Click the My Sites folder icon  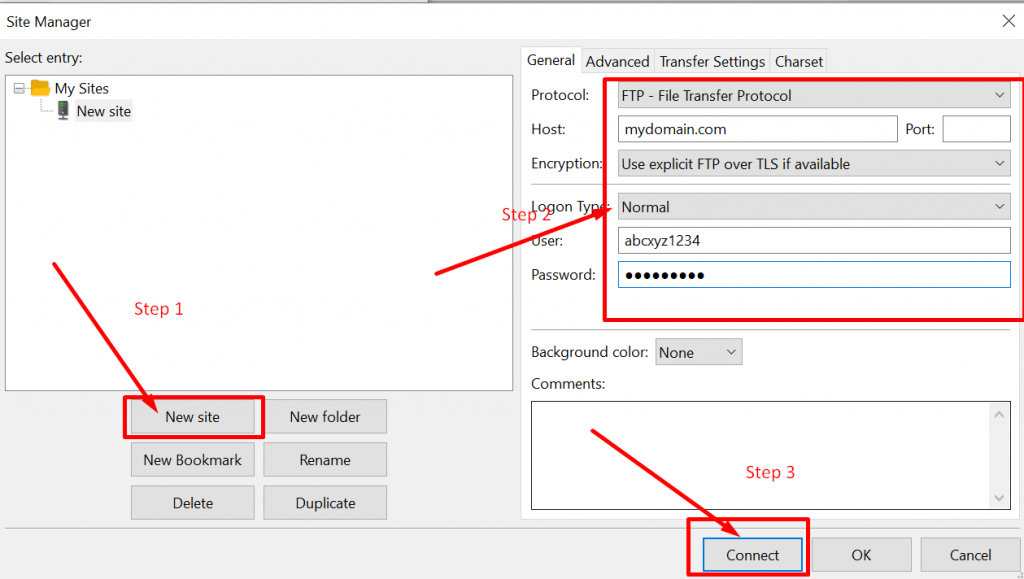pos(40,88)
